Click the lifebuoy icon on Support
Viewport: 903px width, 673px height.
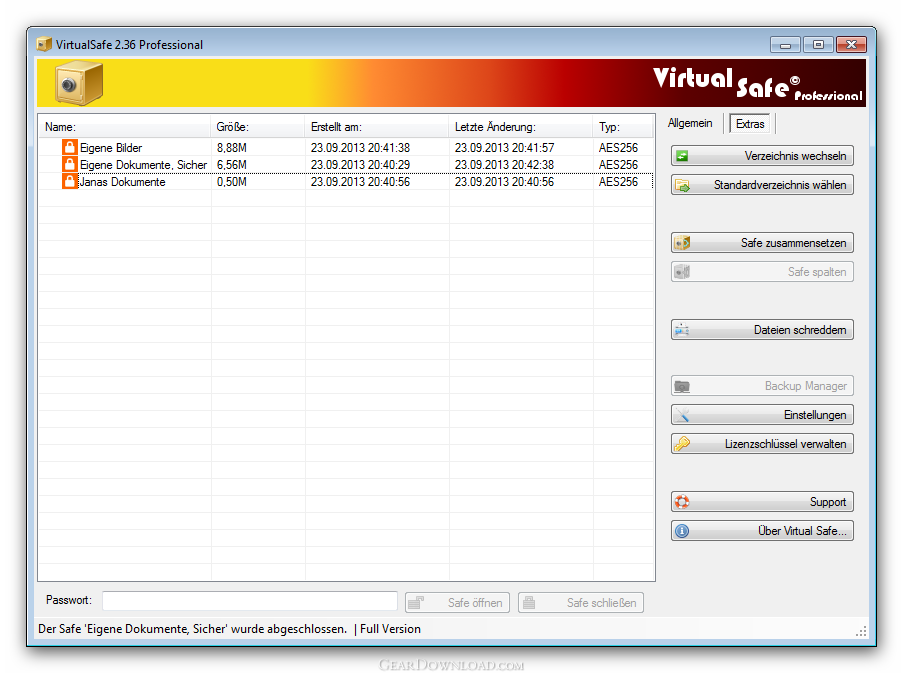[682, 502]
